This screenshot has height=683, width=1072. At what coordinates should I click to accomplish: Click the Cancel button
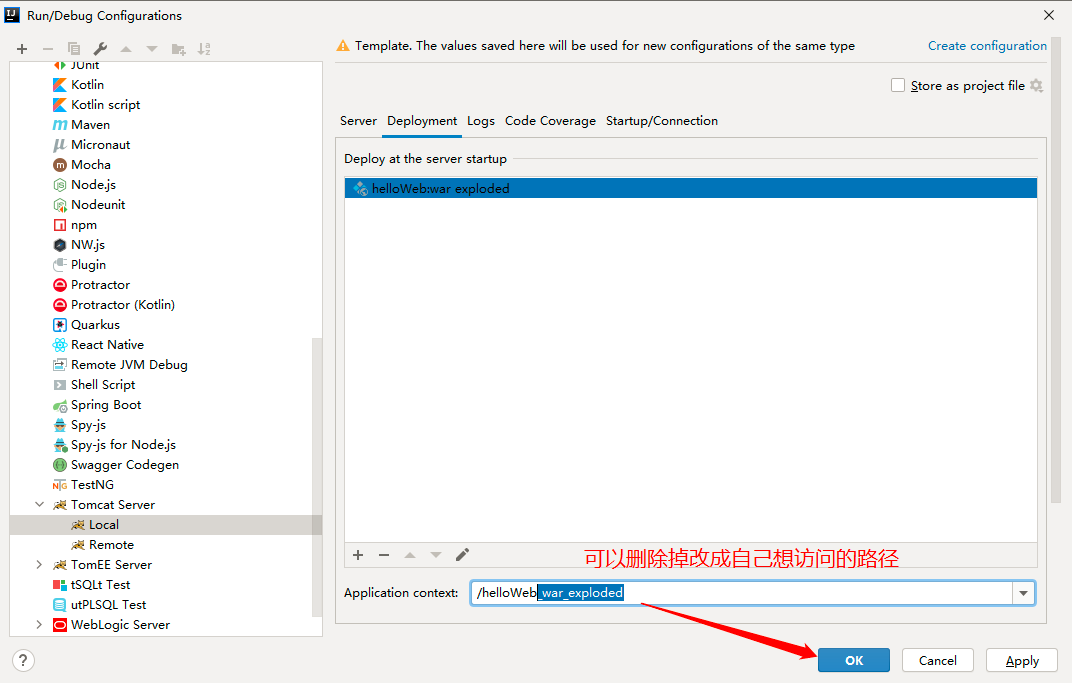[x=938, y=660]
